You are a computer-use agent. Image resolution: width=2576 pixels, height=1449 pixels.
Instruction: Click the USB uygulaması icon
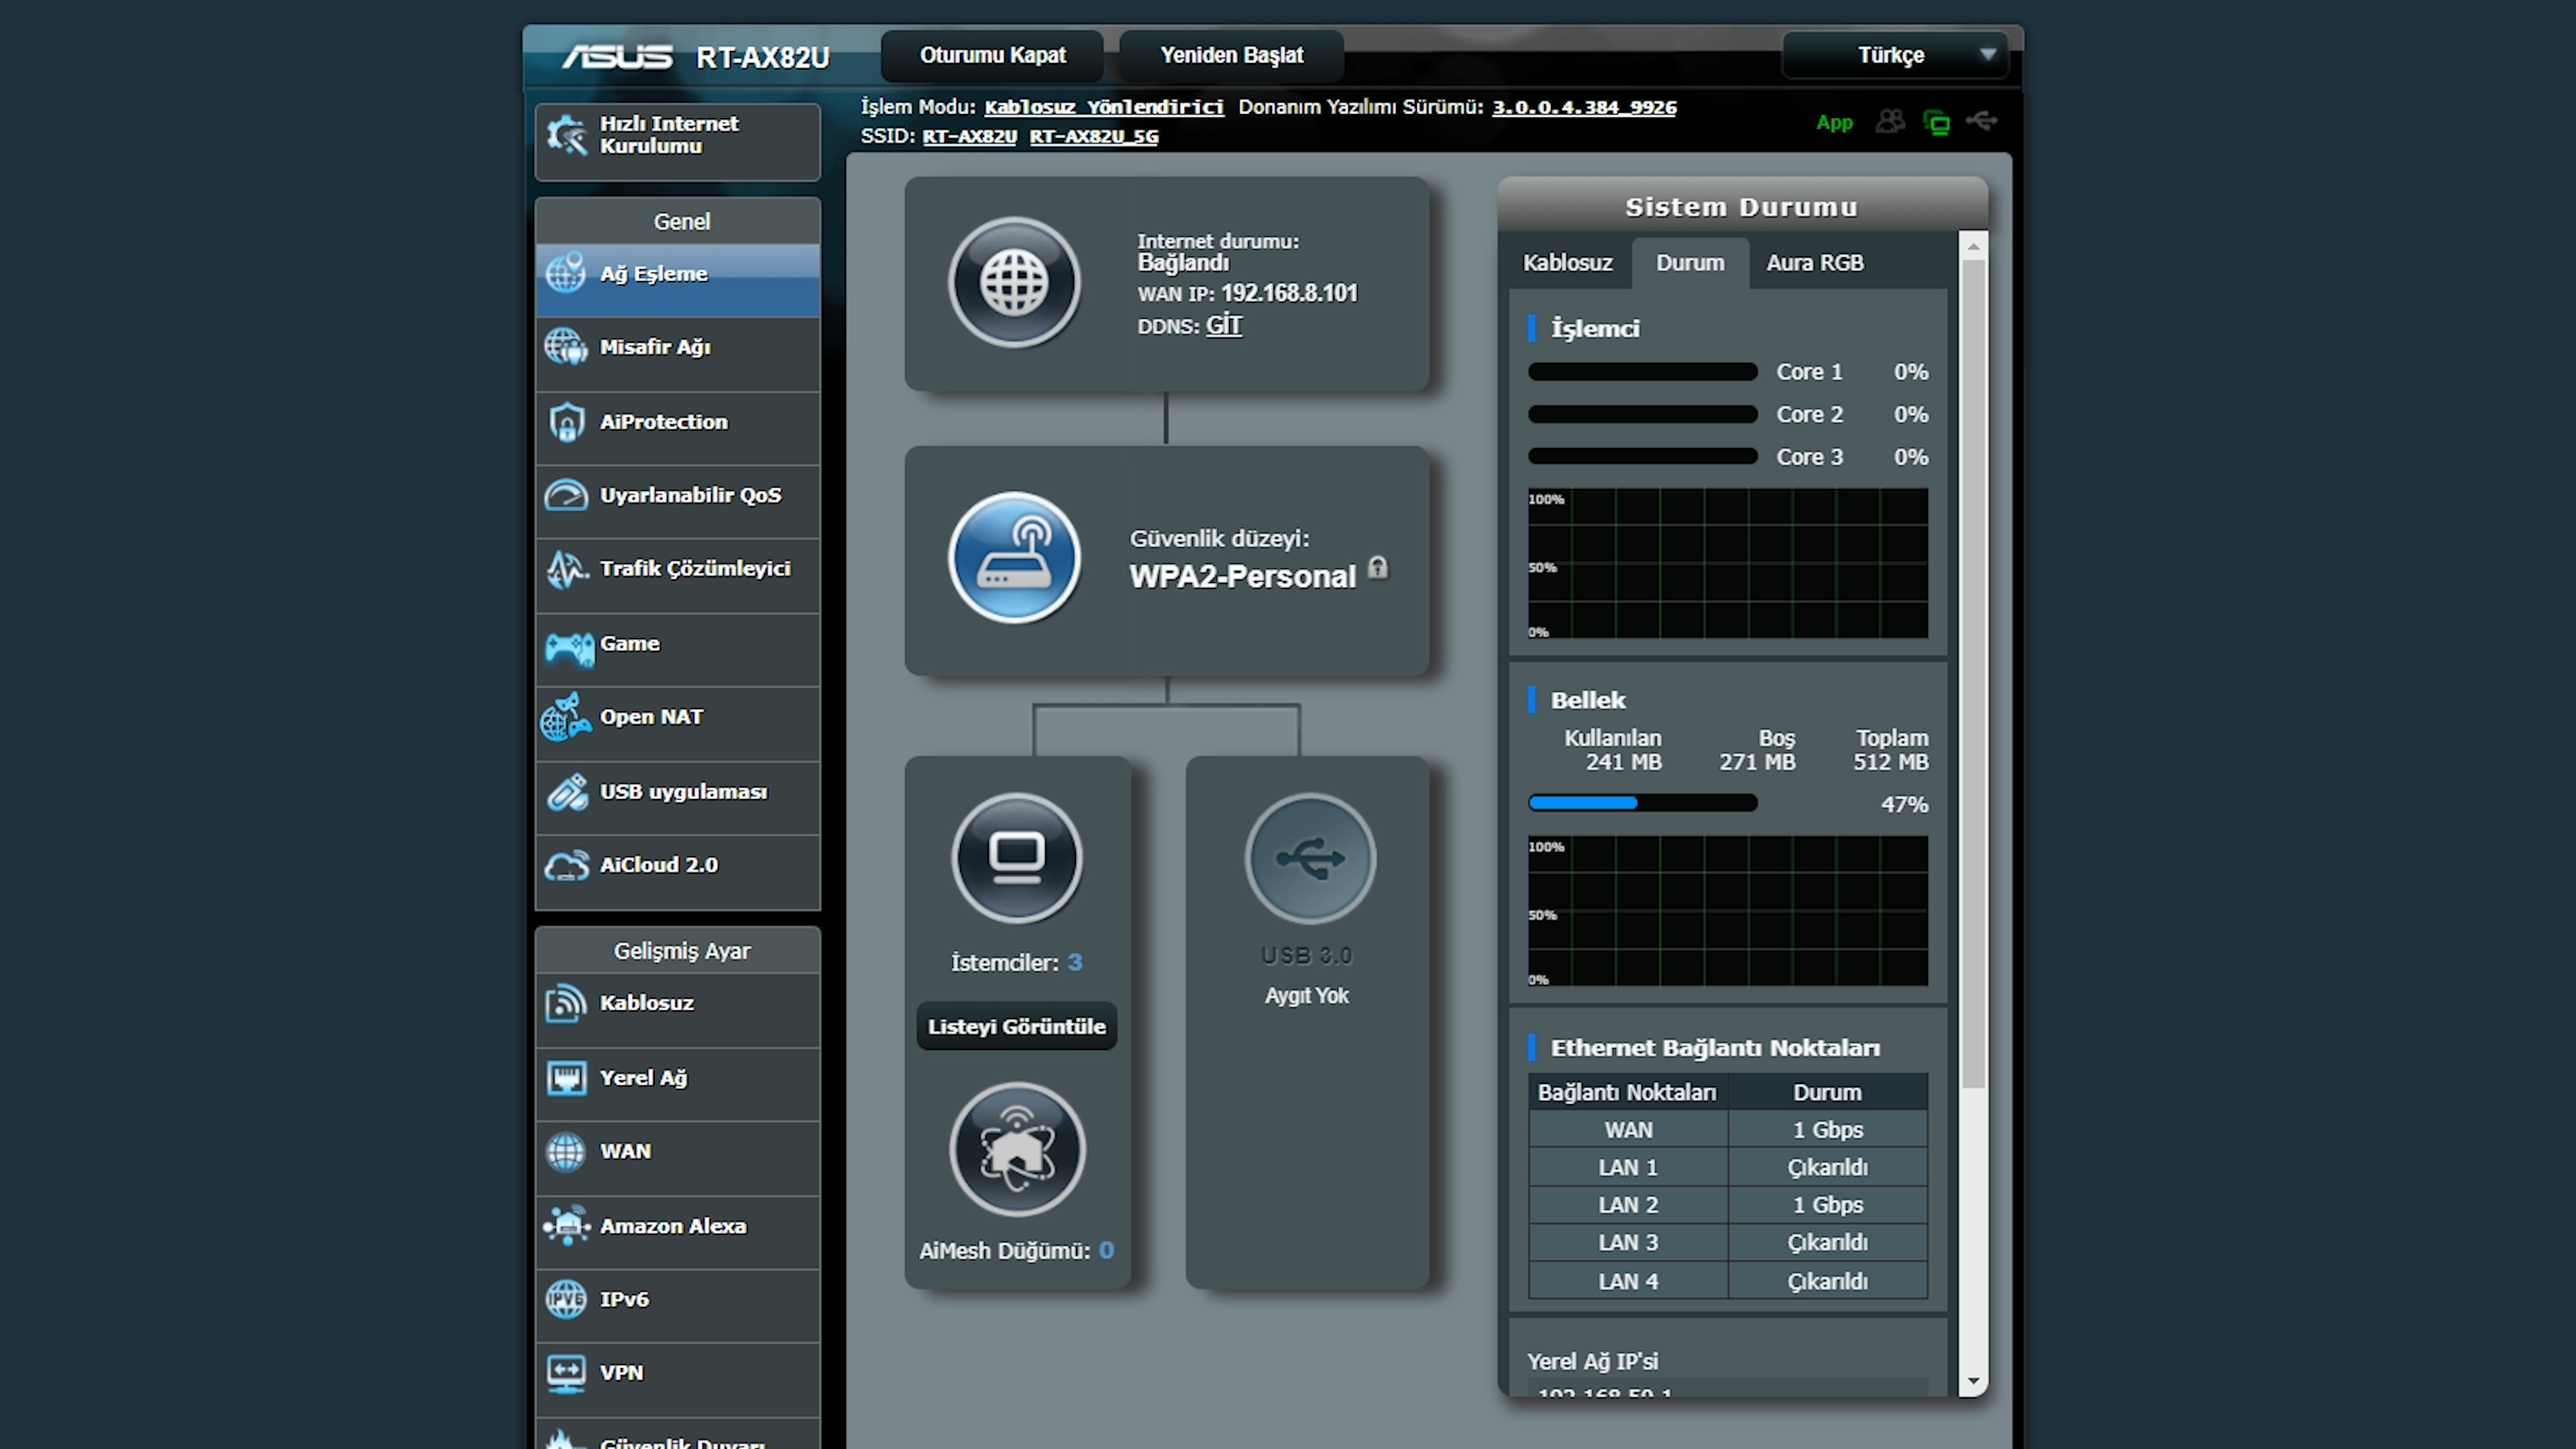click(x=566, y=792)
